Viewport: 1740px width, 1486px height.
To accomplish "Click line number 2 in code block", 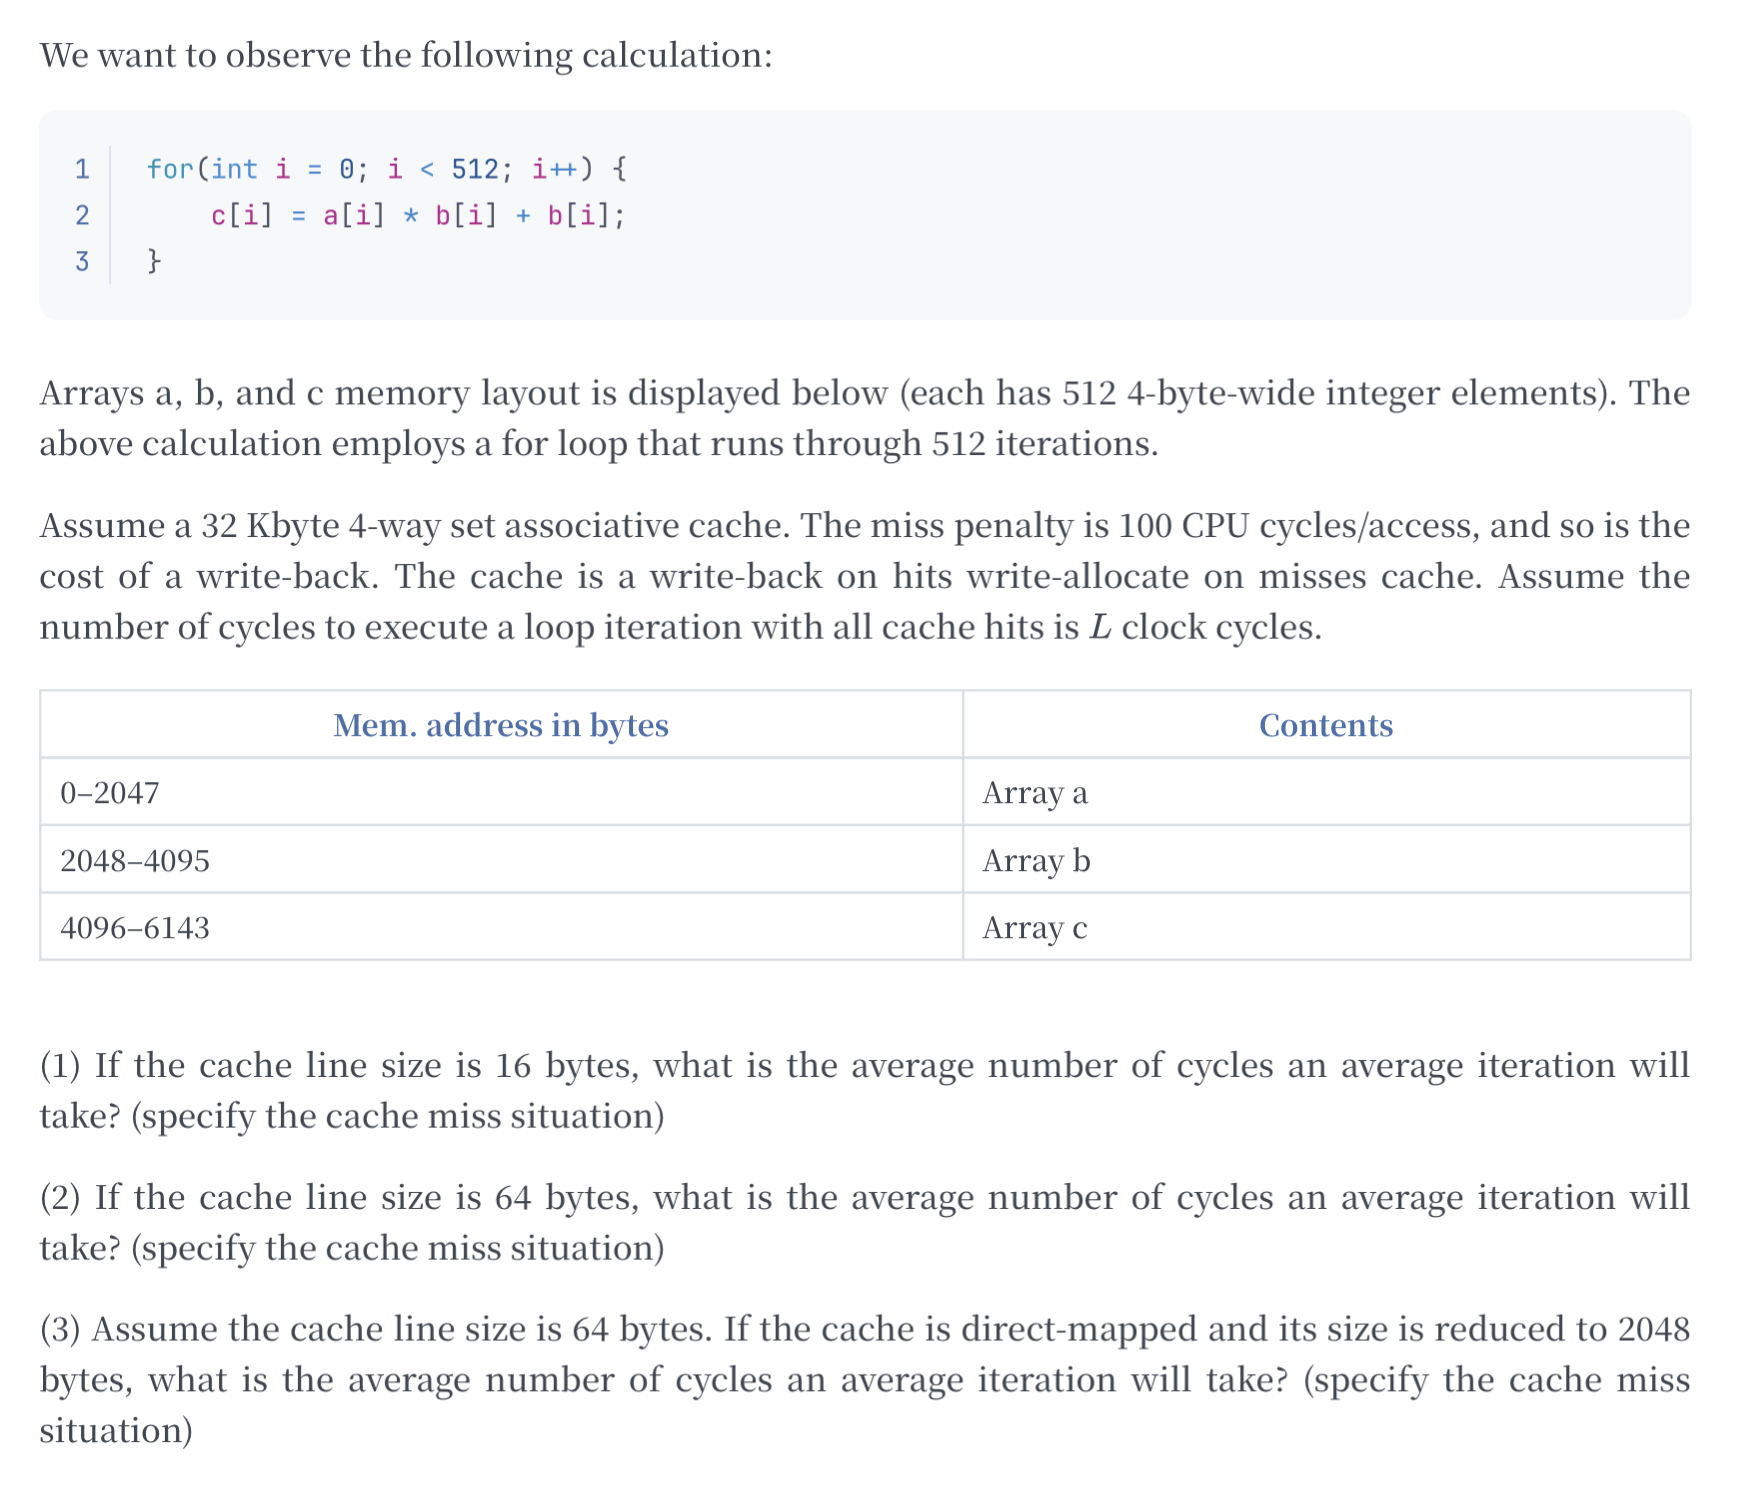I will tap(82, 215).
